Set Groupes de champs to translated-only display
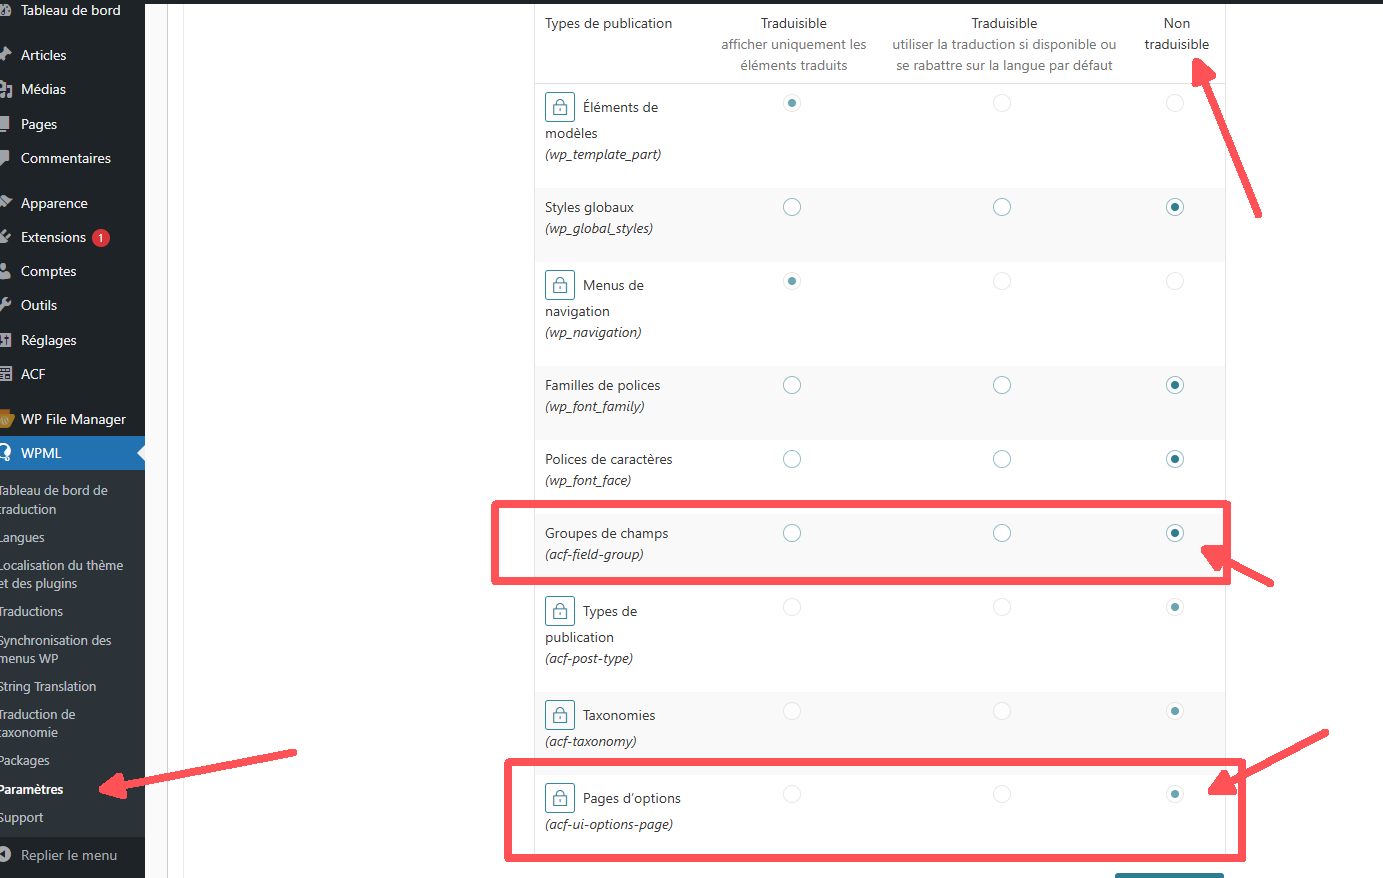 click(792, 533)
